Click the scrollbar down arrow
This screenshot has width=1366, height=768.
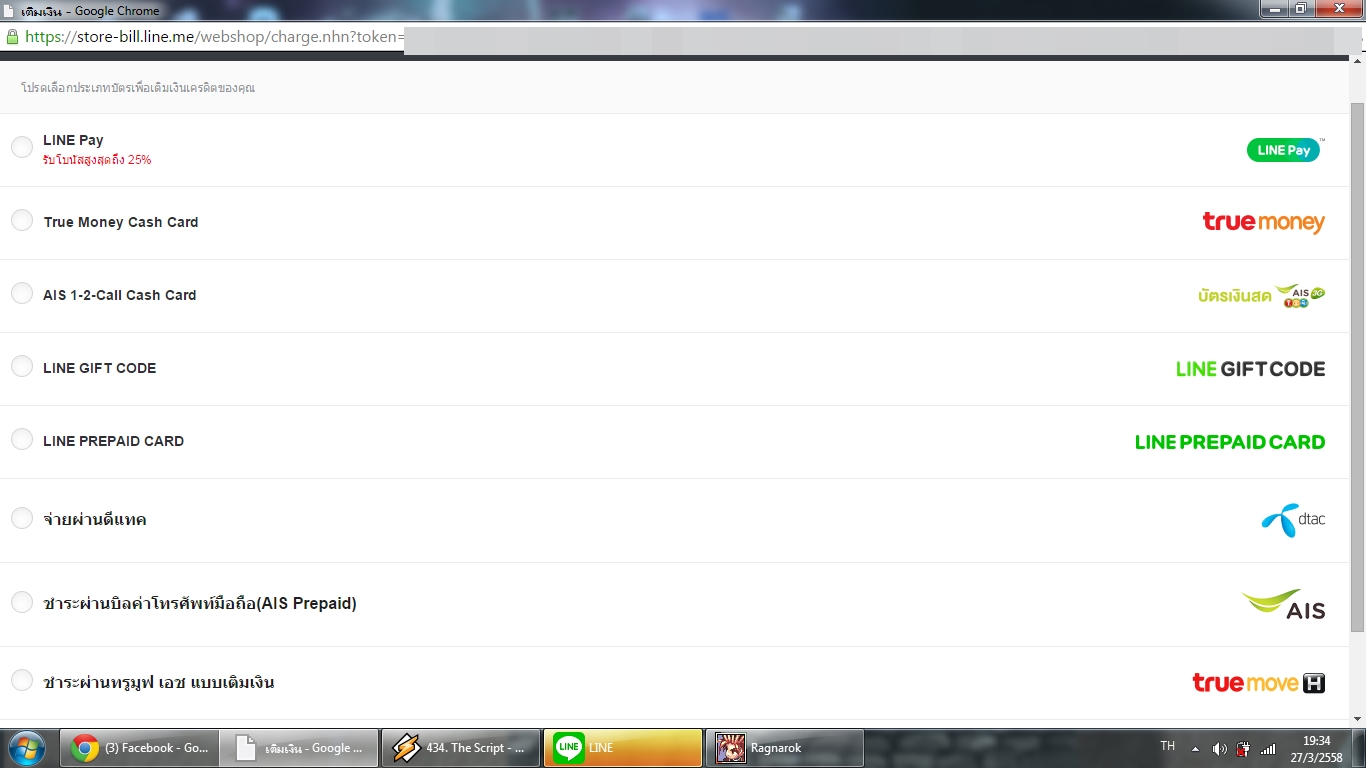pyautogui.click(x=1357, y=719)
